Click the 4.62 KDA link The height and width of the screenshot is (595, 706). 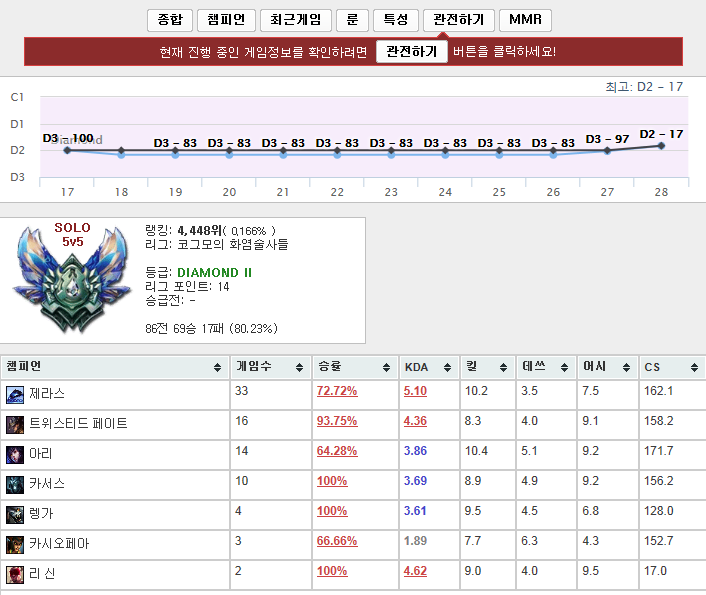coord(415,571)
